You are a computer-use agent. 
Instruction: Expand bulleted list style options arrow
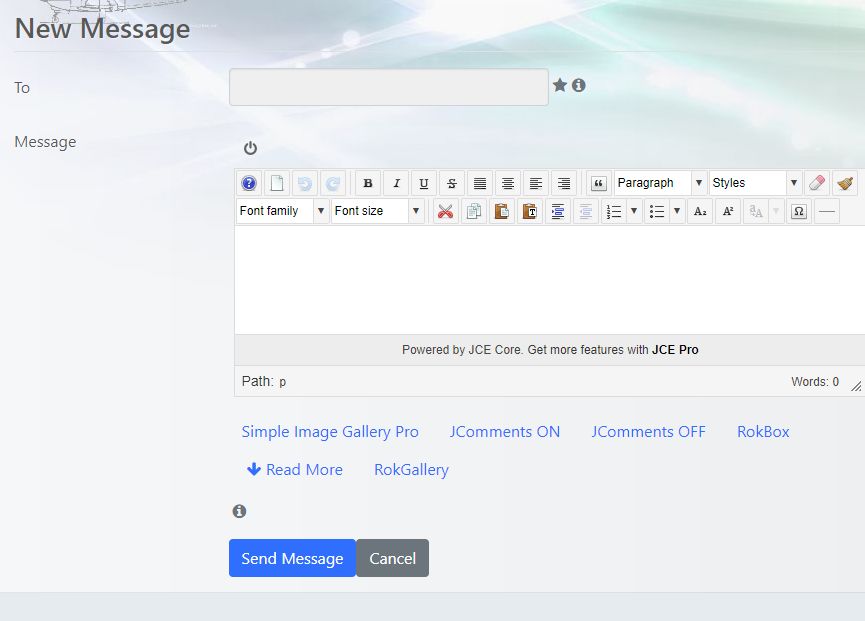point(677,211)
